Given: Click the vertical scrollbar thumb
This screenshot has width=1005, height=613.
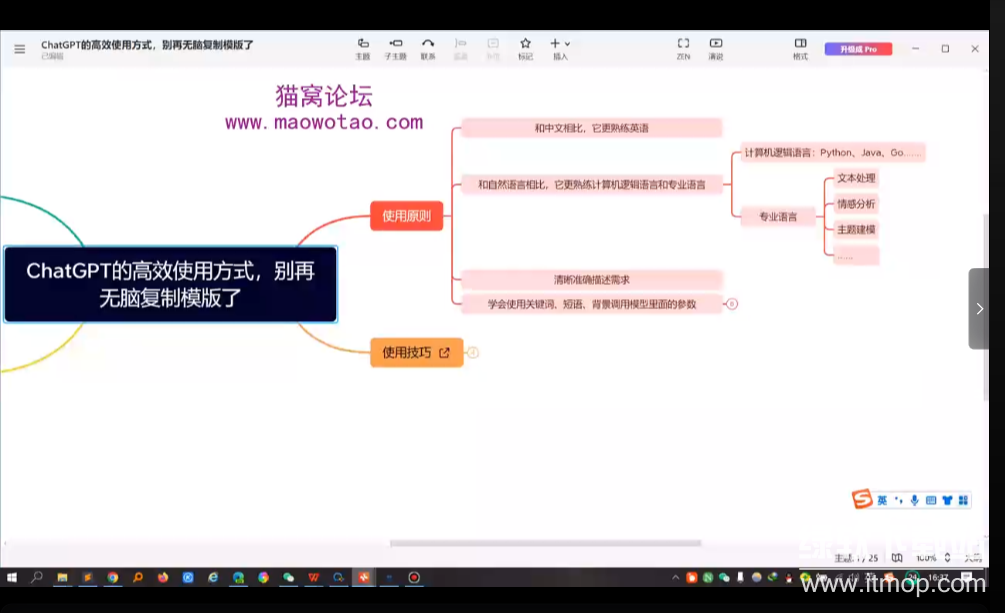Looking at the screenshot, I should tap(986, 308).
